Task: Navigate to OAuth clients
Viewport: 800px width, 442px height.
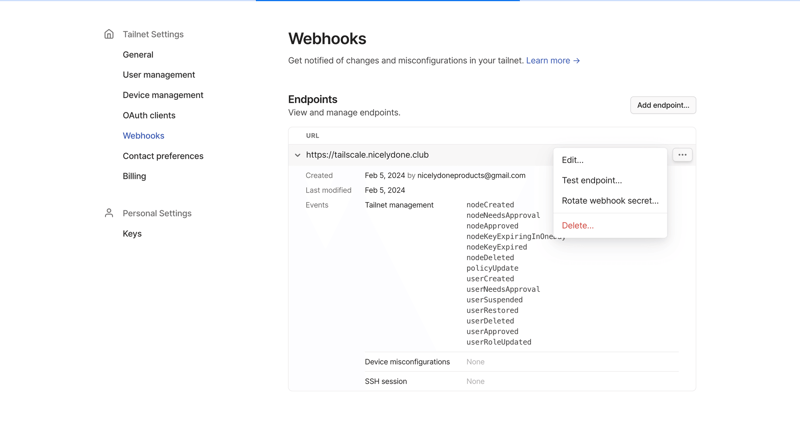Action: [x=149, y=115]
